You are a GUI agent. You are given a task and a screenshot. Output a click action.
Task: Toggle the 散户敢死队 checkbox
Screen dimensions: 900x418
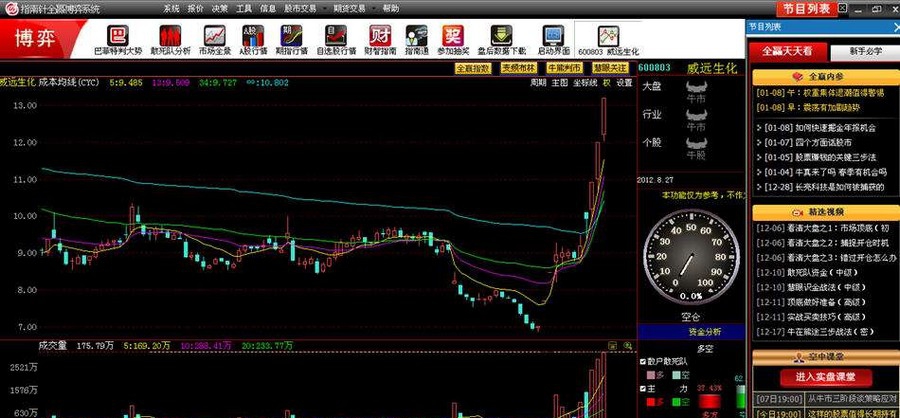click(x=643, y=361)
